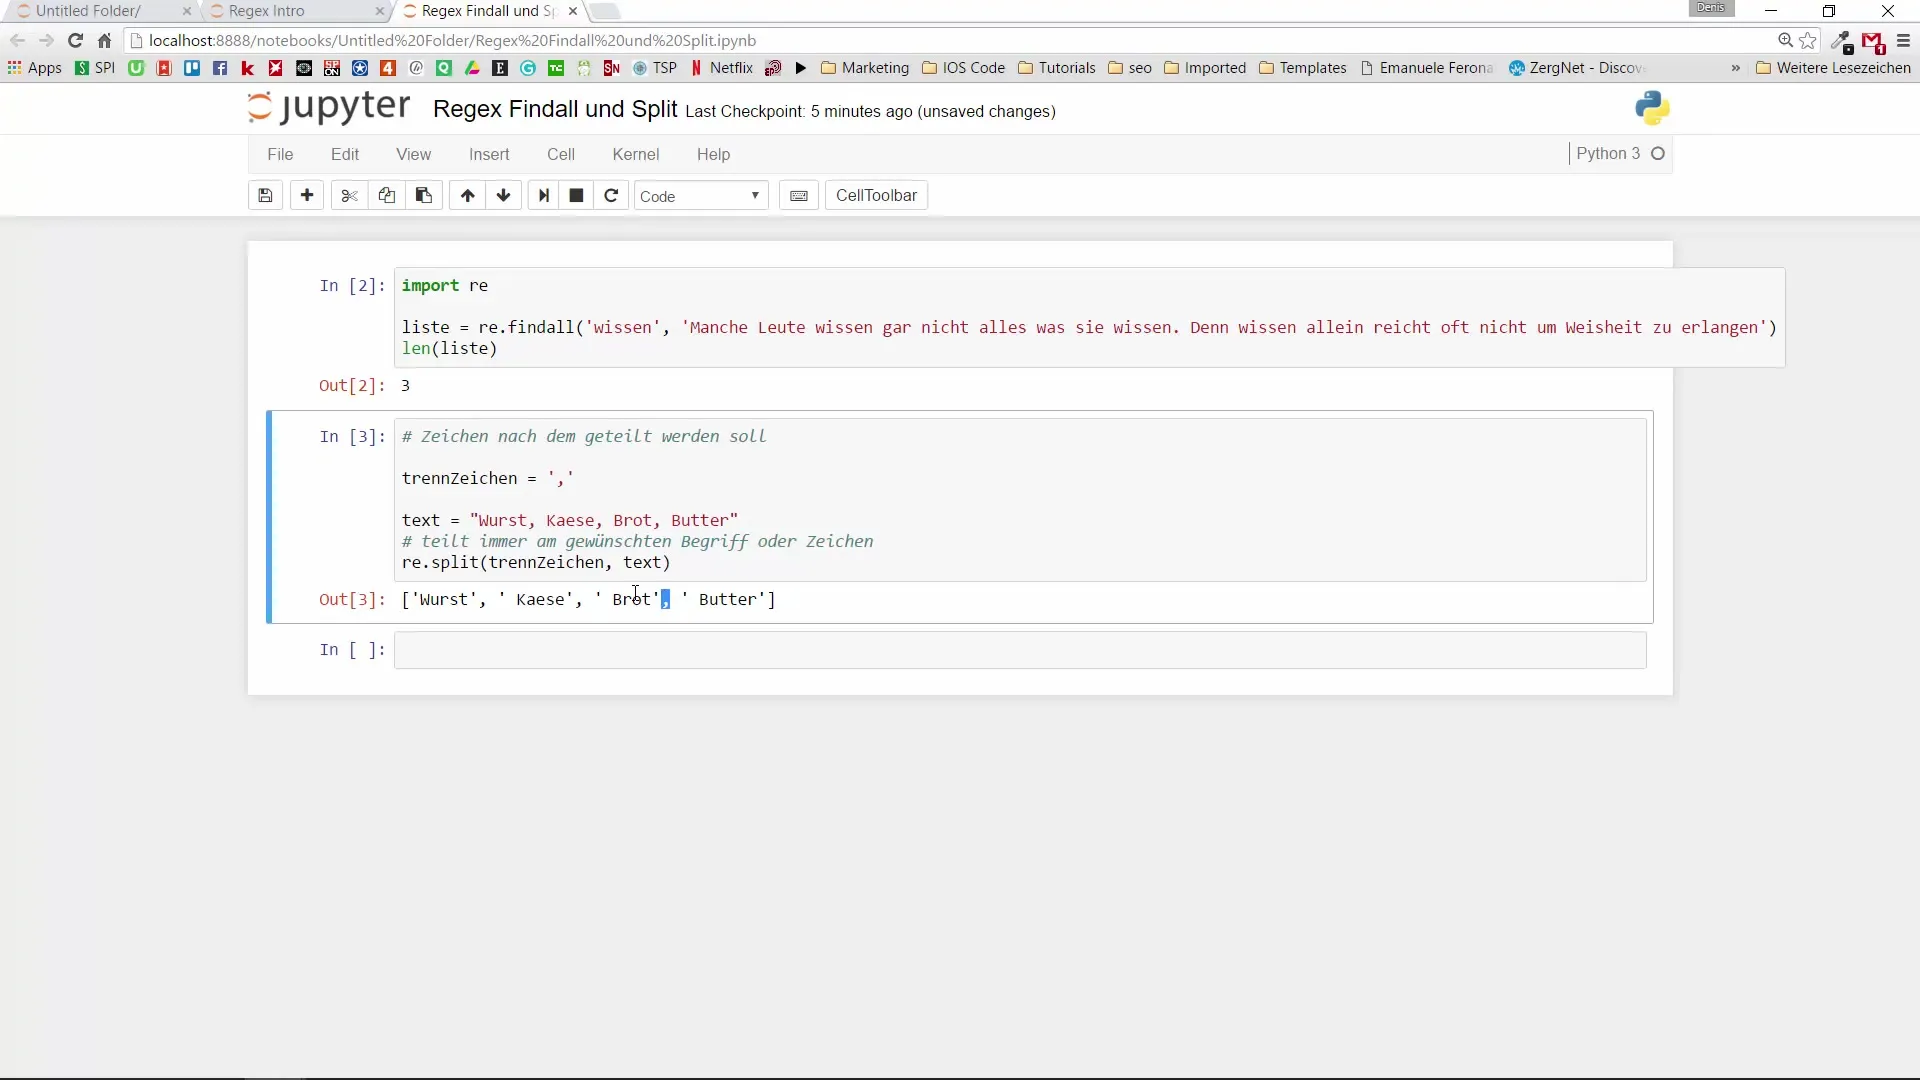The width and height of the screenshot is (1920, 1080).
Task: Open the IOS Code bookmarks folder
Action: (964, 68)
